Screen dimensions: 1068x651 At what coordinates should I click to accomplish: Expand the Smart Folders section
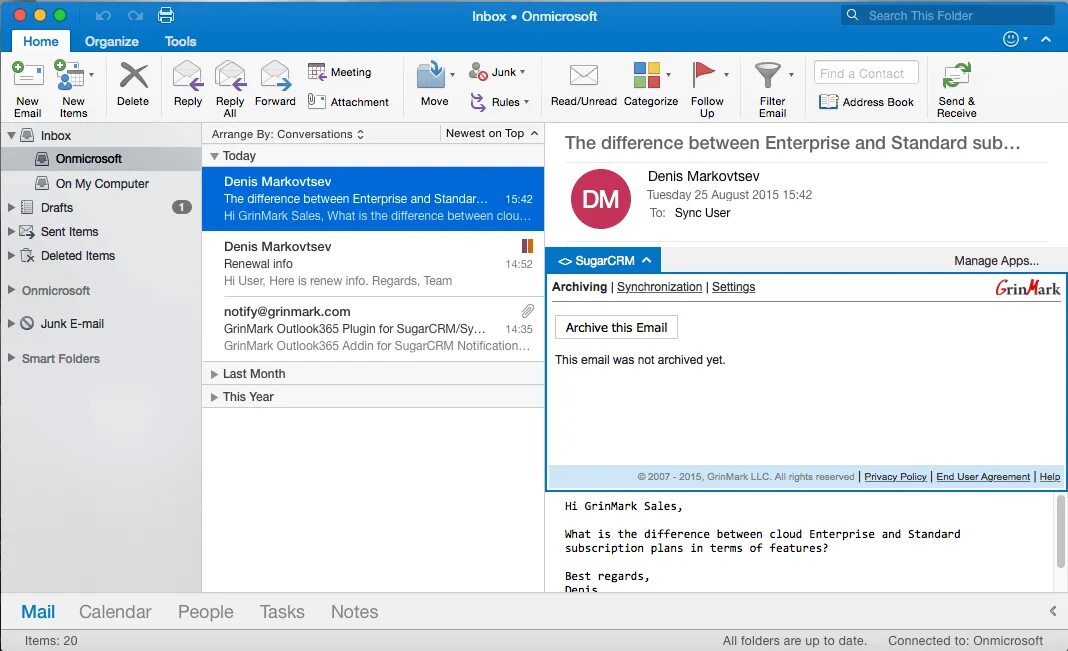coord(11,358)
